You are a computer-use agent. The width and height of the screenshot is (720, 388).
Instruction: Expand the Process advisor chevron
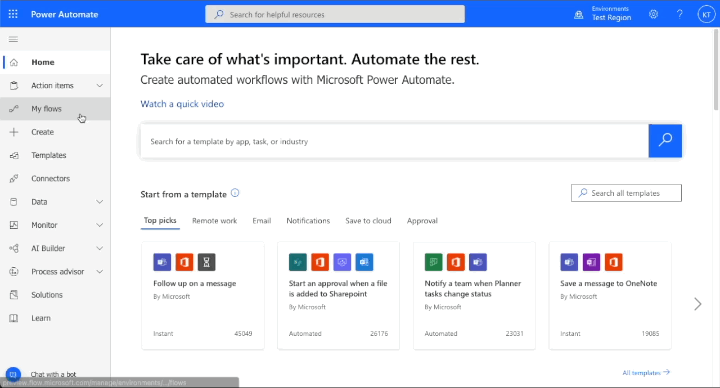pyautogui.click(x=100, y=271)
